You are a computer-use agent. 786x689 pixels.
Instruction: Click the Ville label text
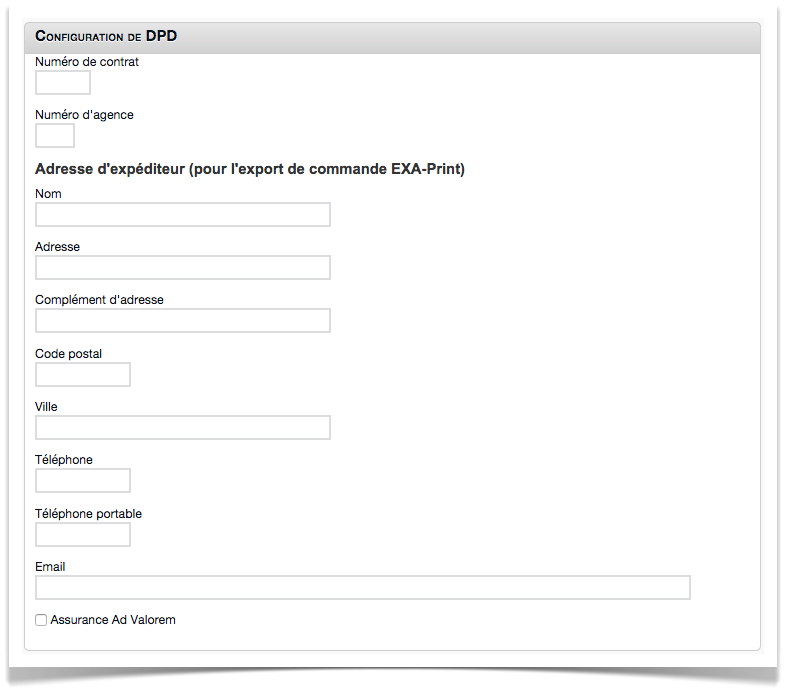[46, 407]
